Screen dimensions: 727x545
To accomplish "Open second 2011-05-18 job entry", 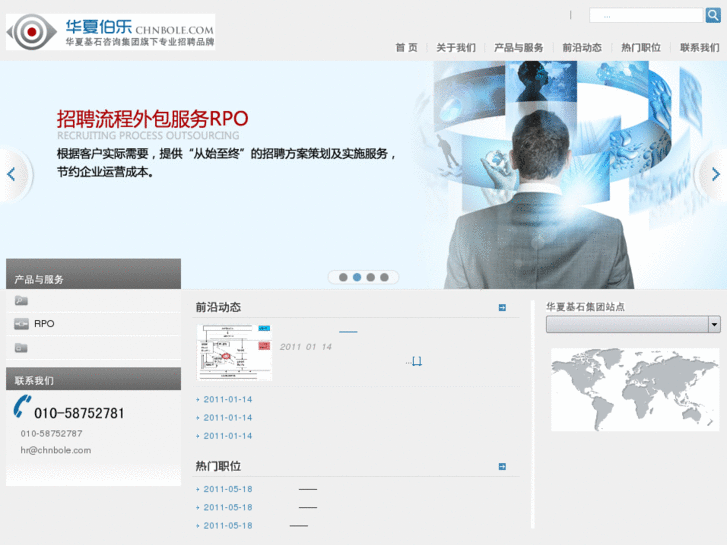I will coord(228,507).
